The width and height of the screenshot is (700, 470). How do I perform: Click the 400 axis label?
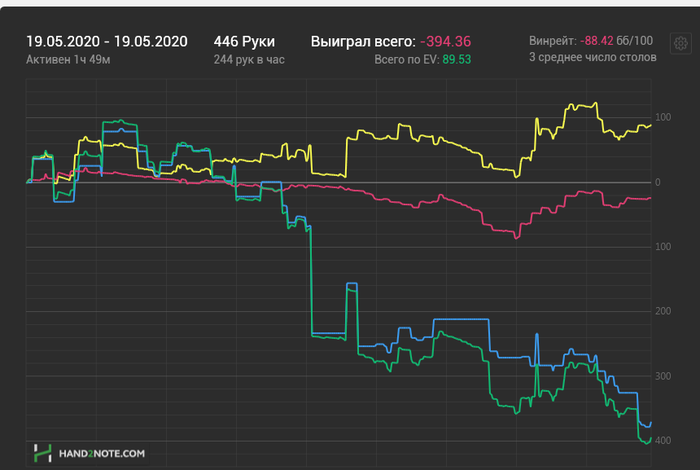pos(663,441)
